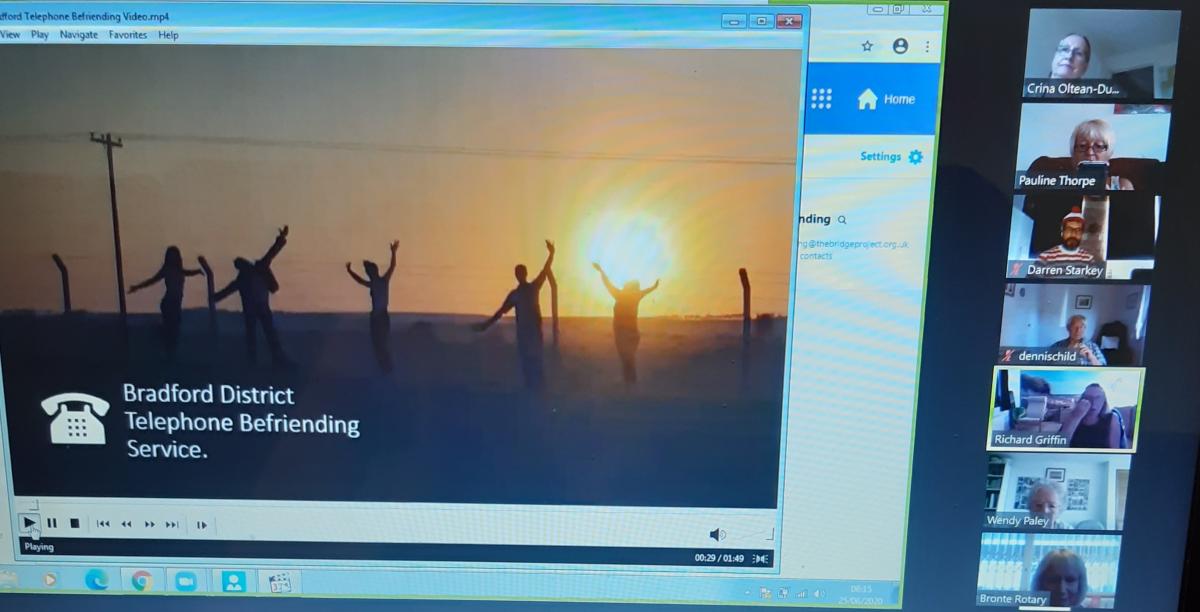Image resolution: width=1200 pixels, height=612 pixels.
Task: Click the taskbar clock and date
Action: (861, 594)
